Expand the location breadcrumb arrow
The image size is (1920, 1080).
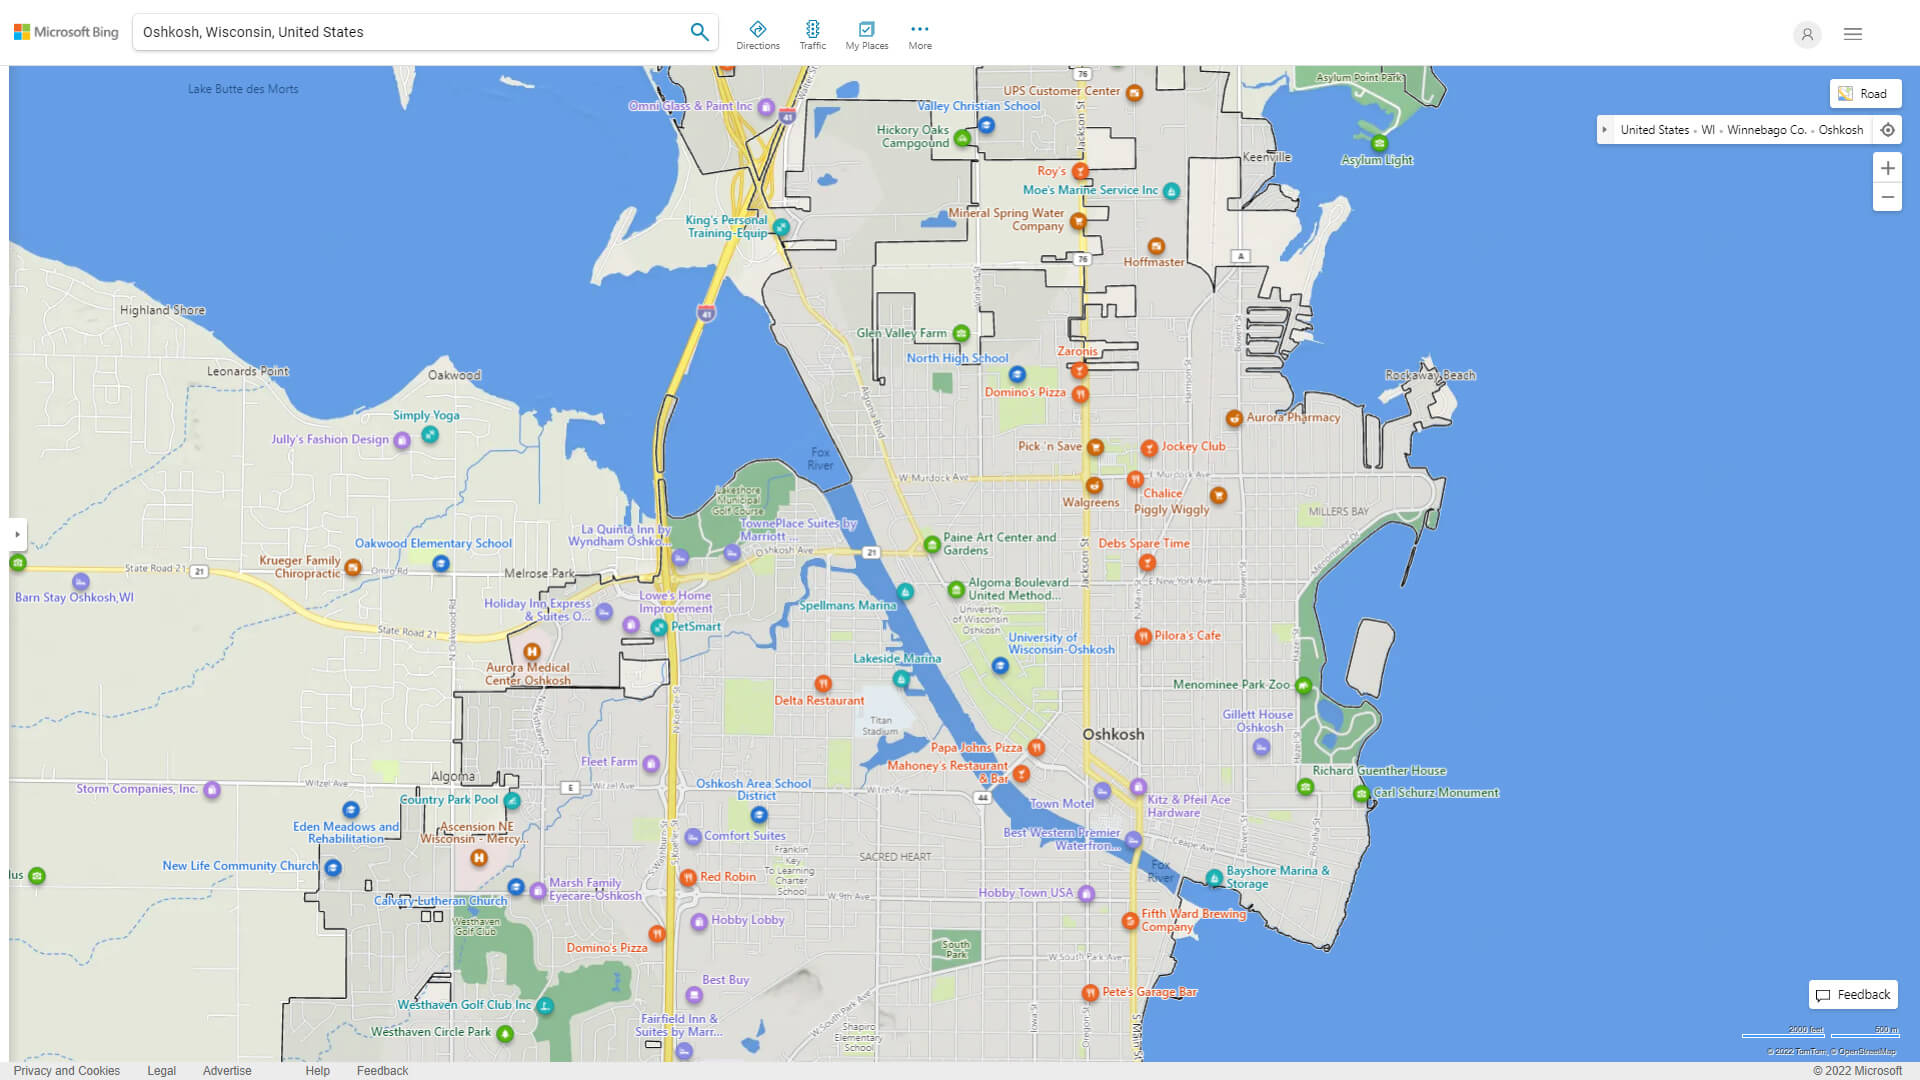(1605, 130)
